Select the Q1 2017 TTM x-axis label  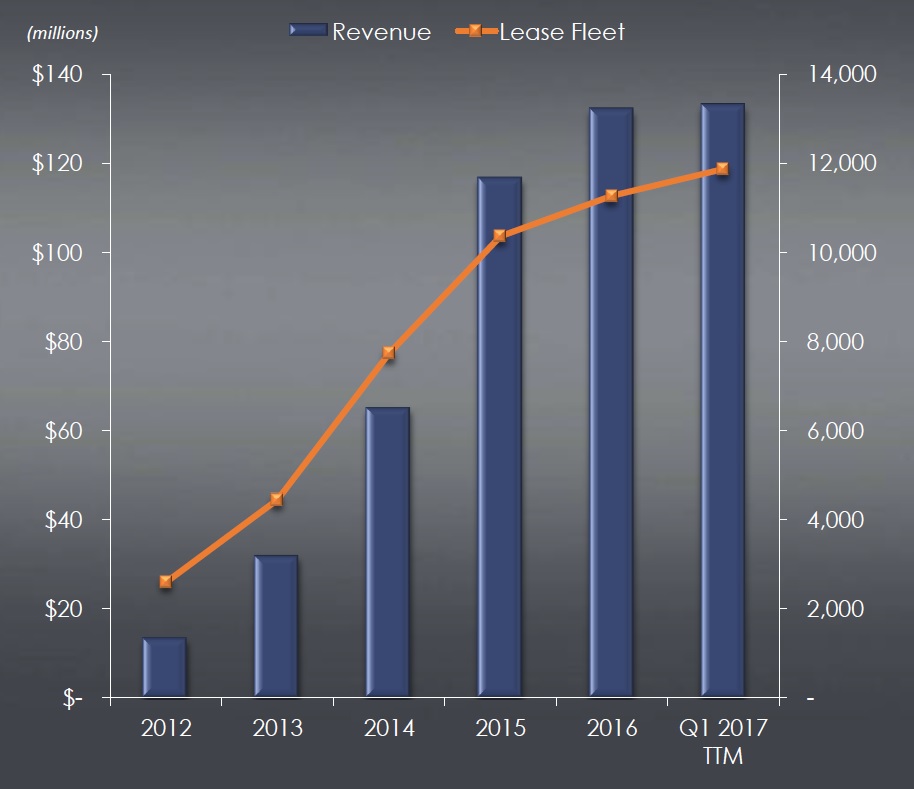click(x=722, y=741)
